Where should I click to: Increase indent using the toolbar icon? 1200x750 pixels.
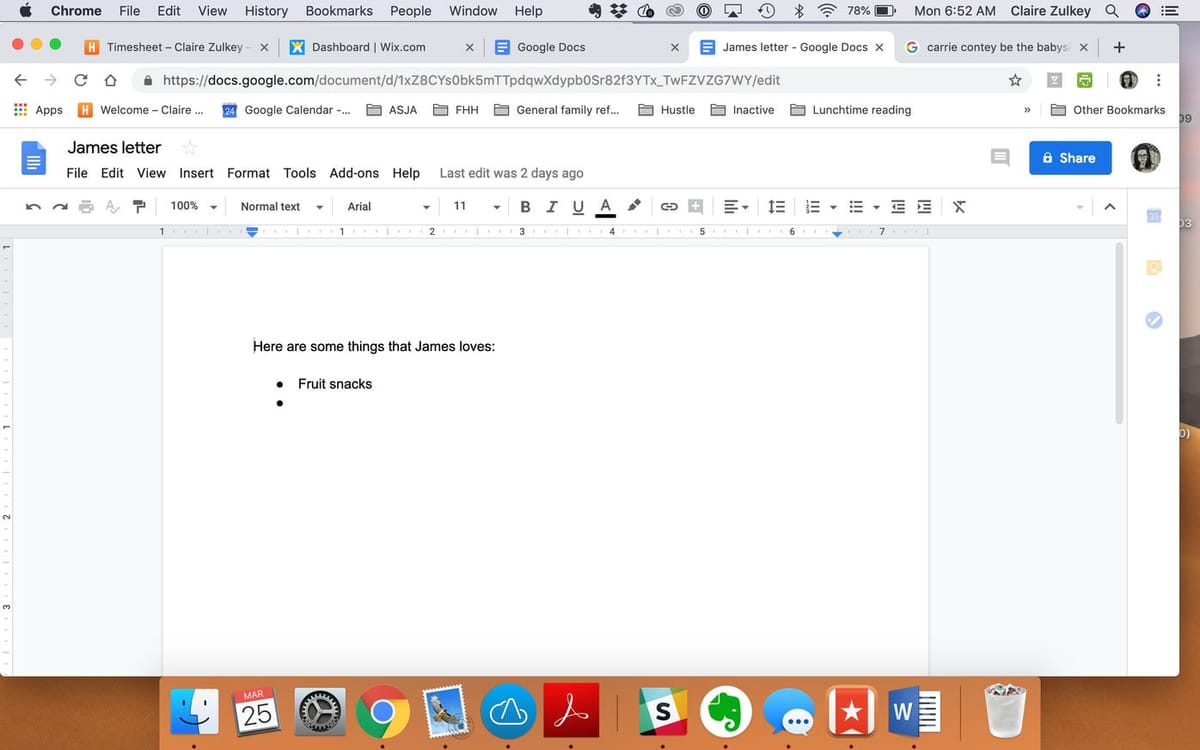coord(924,207)
